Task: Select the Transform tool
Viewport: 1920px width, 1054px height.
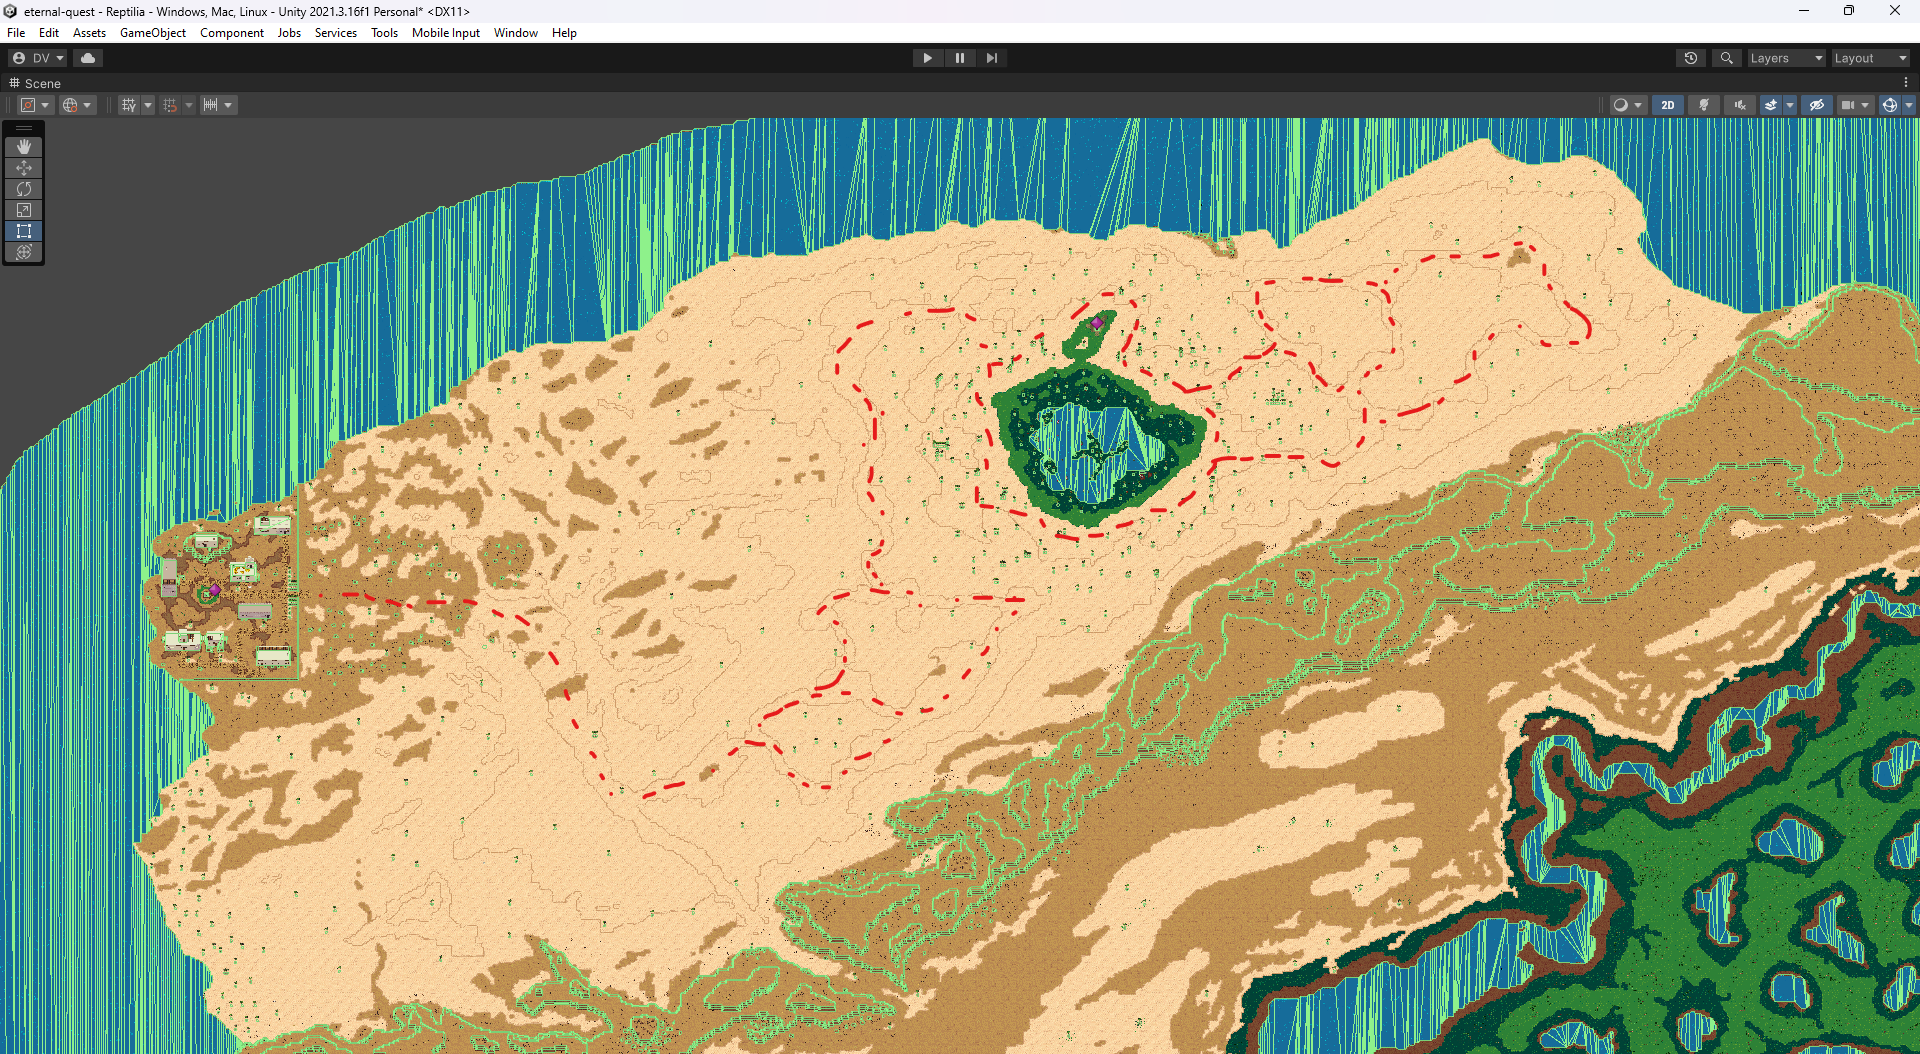Action: [24, 252]
